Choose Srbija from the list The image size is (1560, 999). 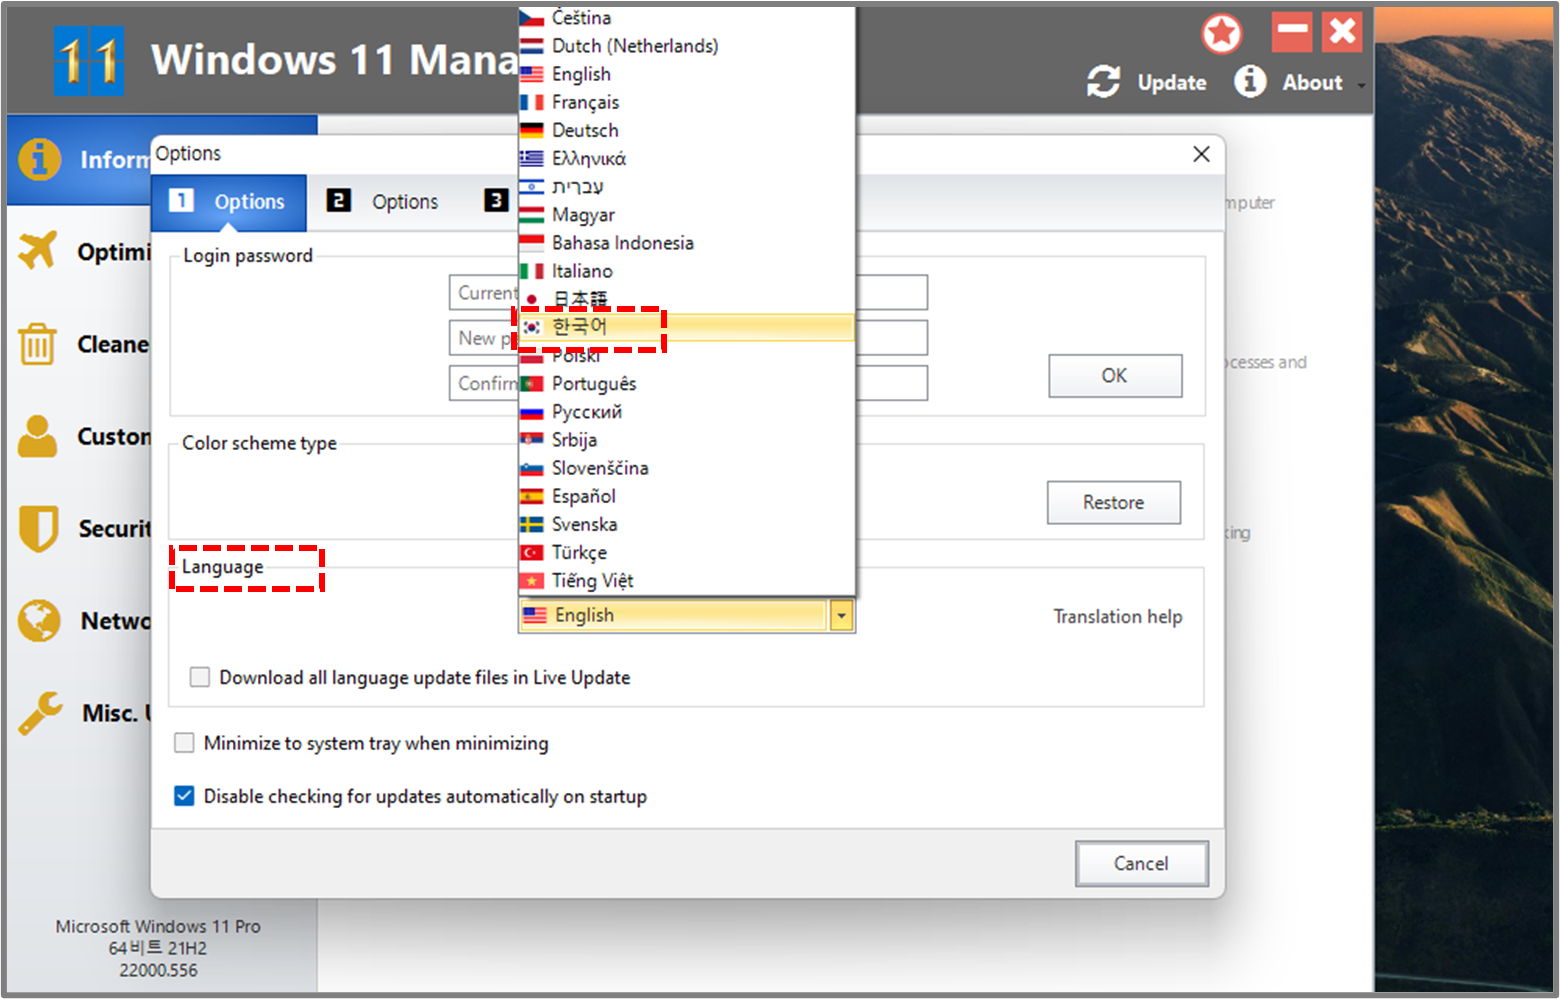(686, 440)
